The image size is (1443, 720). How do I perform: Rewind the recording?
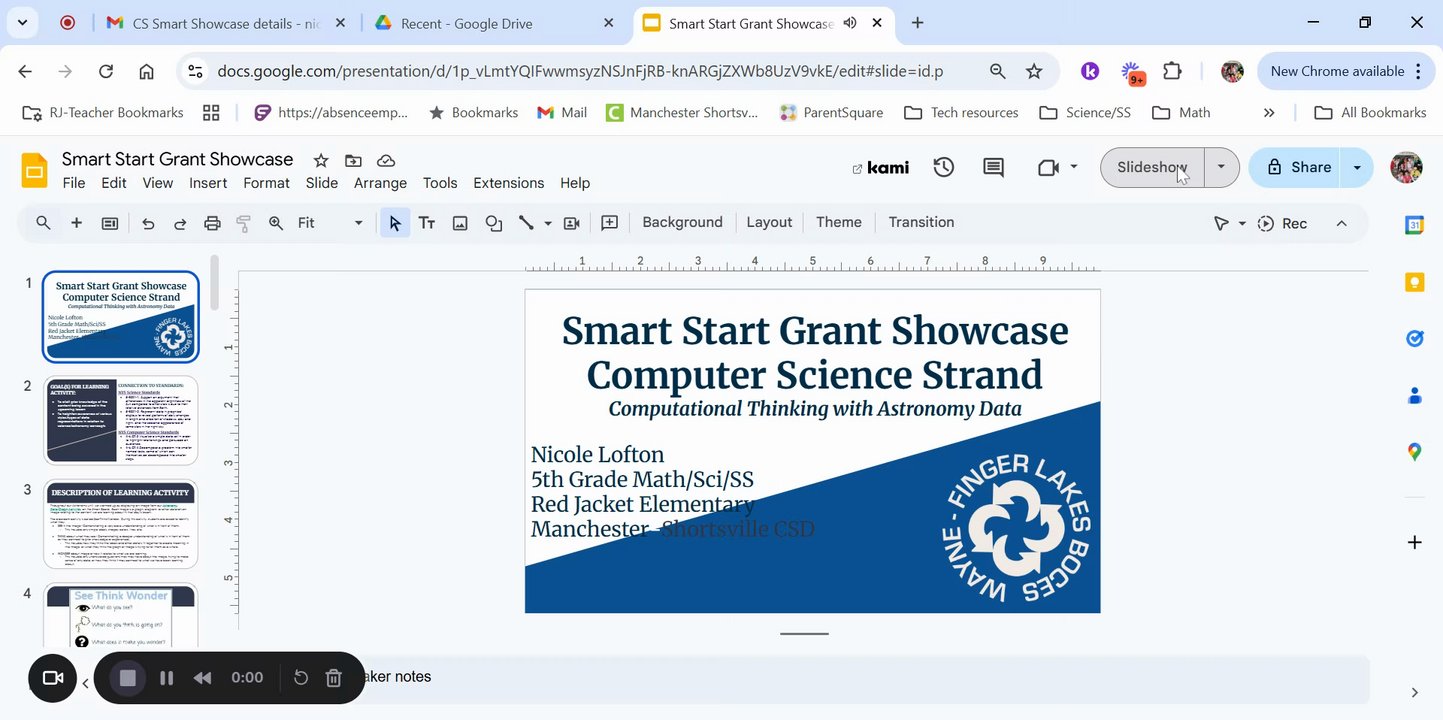(x=202, y=678)
